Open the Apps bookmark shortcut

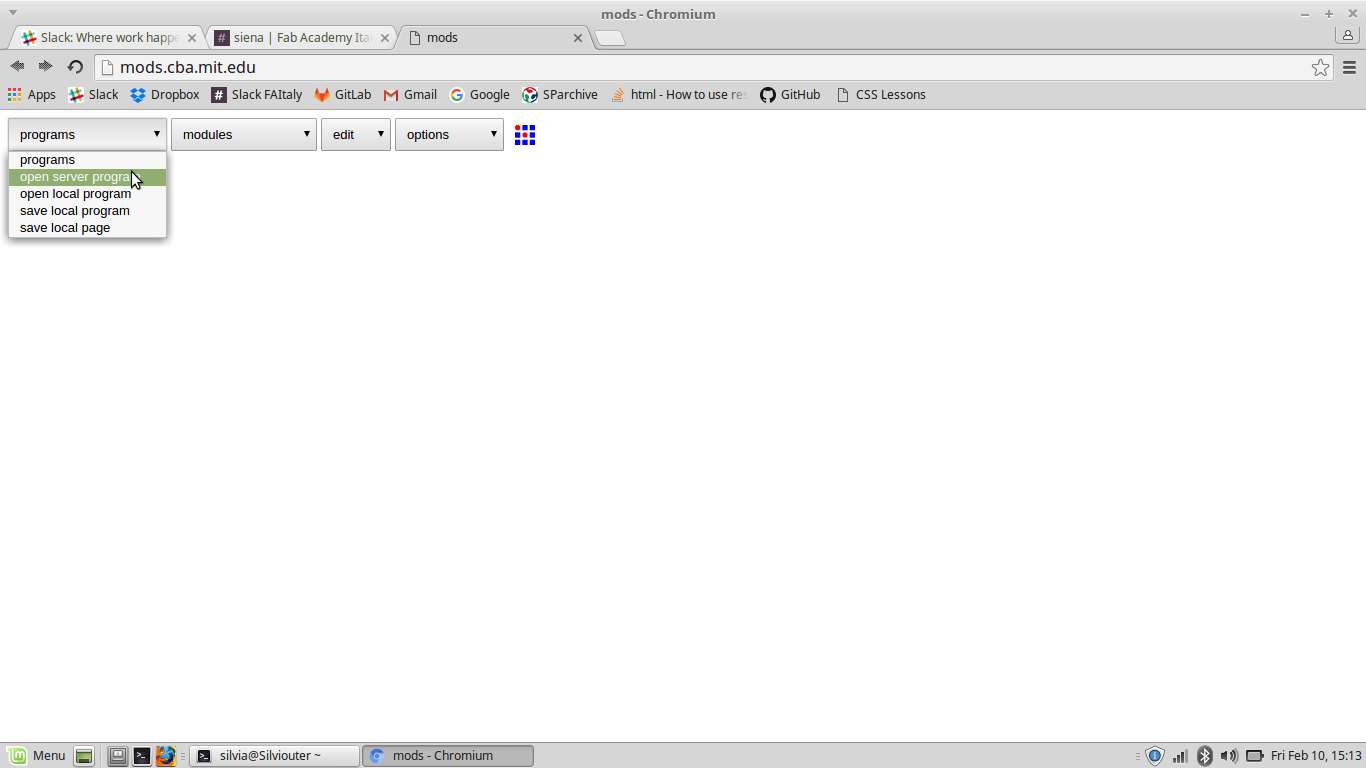point(32,95)
